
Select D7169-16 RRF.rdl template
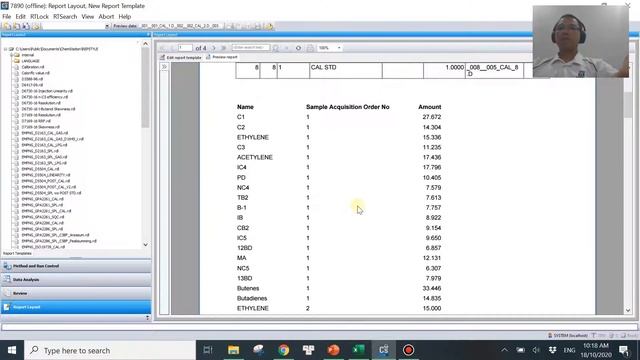36,121
